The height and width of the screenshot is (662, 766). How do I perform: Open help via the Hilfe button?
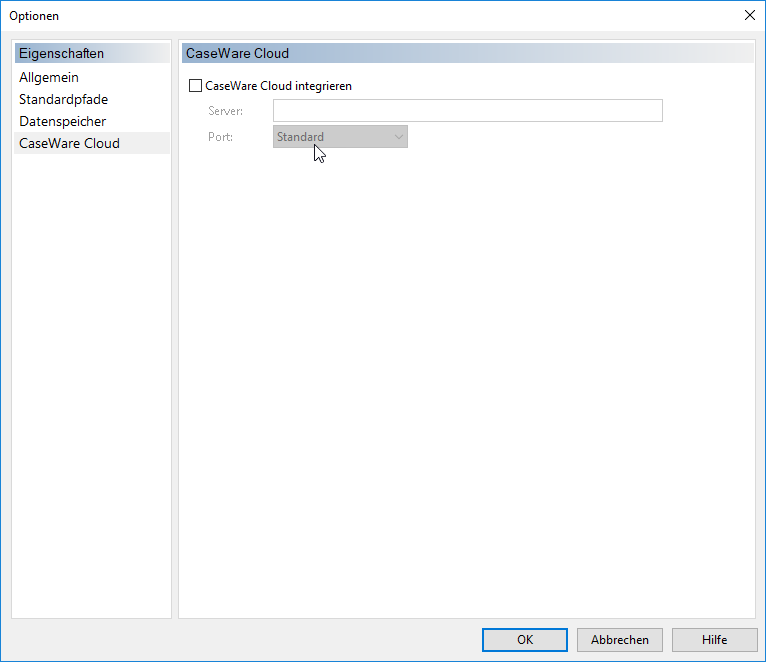click(714, 640)
